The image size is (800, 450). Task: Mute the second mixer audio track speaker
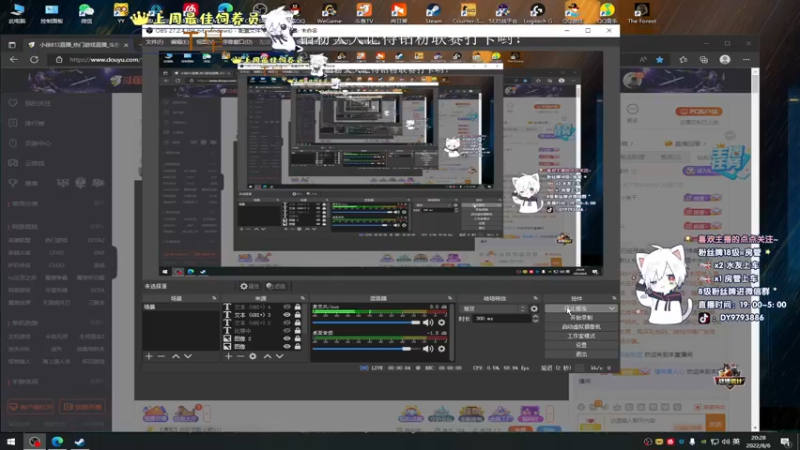[428, 349]
